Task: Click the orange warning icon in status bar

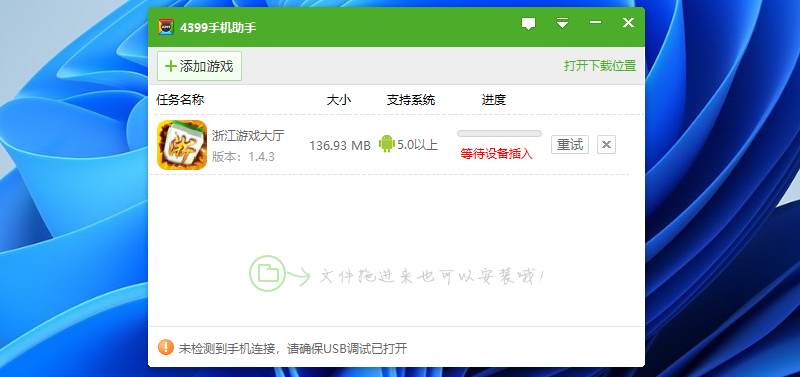Action: 166,347
